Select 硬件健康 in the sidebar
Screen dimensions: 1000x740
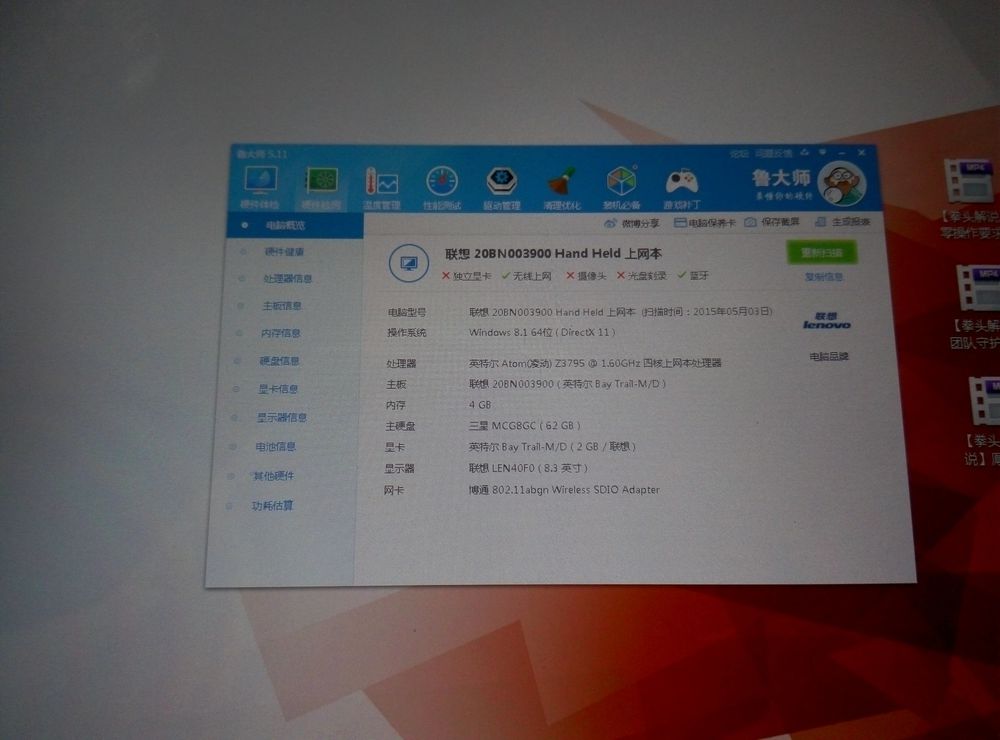284,252
